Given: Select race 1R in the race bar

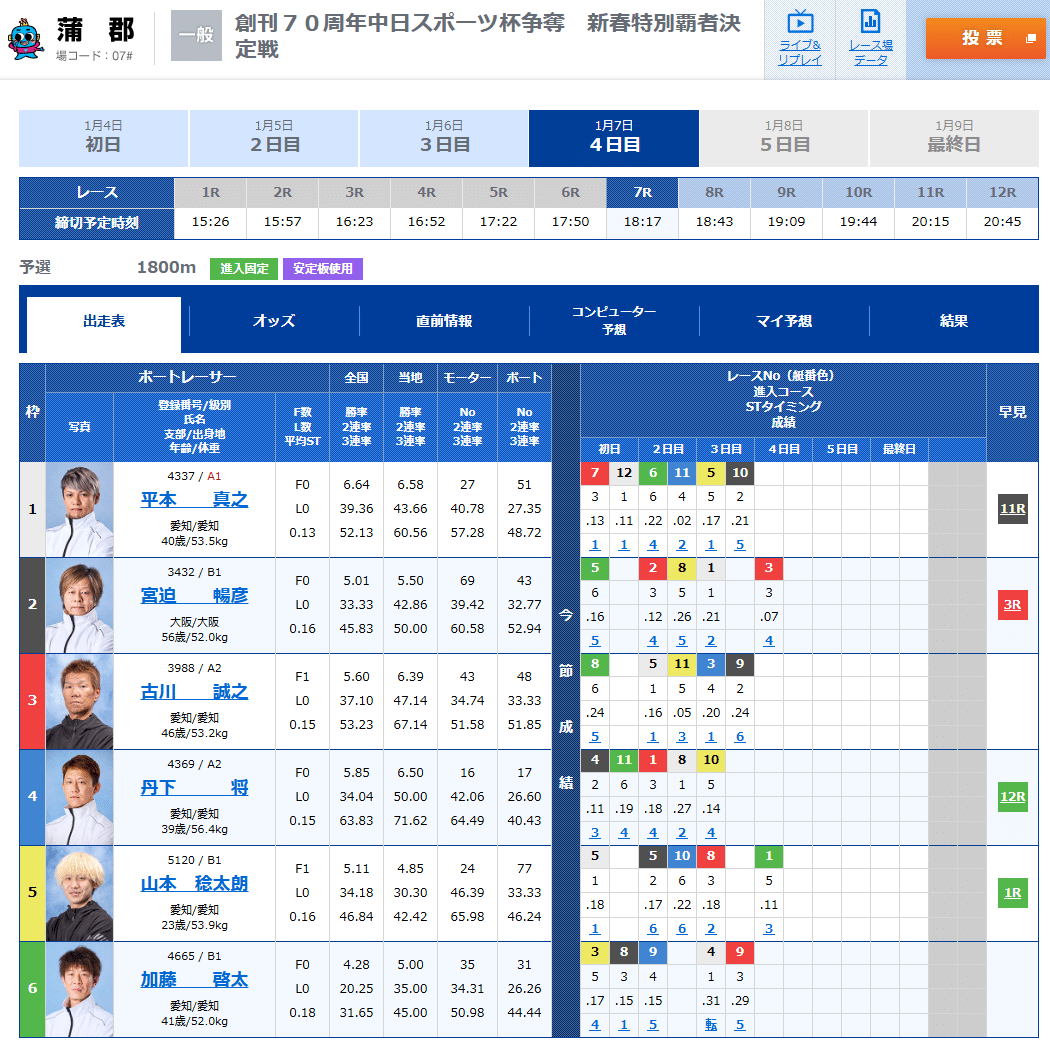Looking at the screenshot, I should (211, 192).
